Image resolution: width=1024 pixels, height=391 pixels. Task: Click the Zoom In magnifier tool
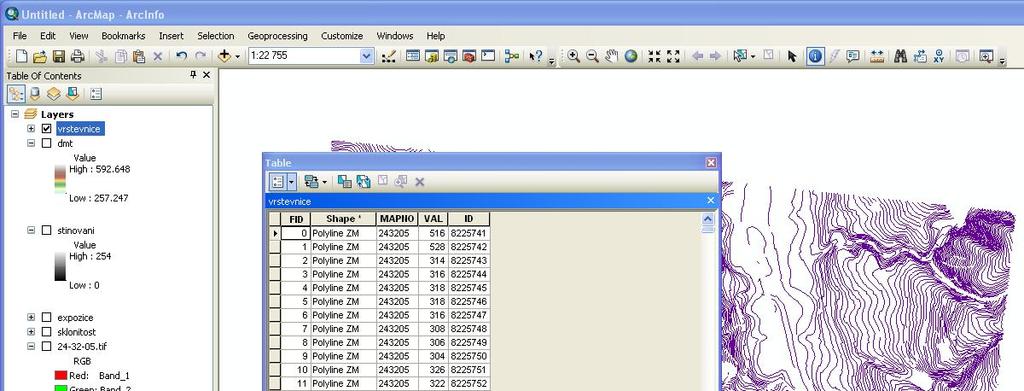point(573,56)
